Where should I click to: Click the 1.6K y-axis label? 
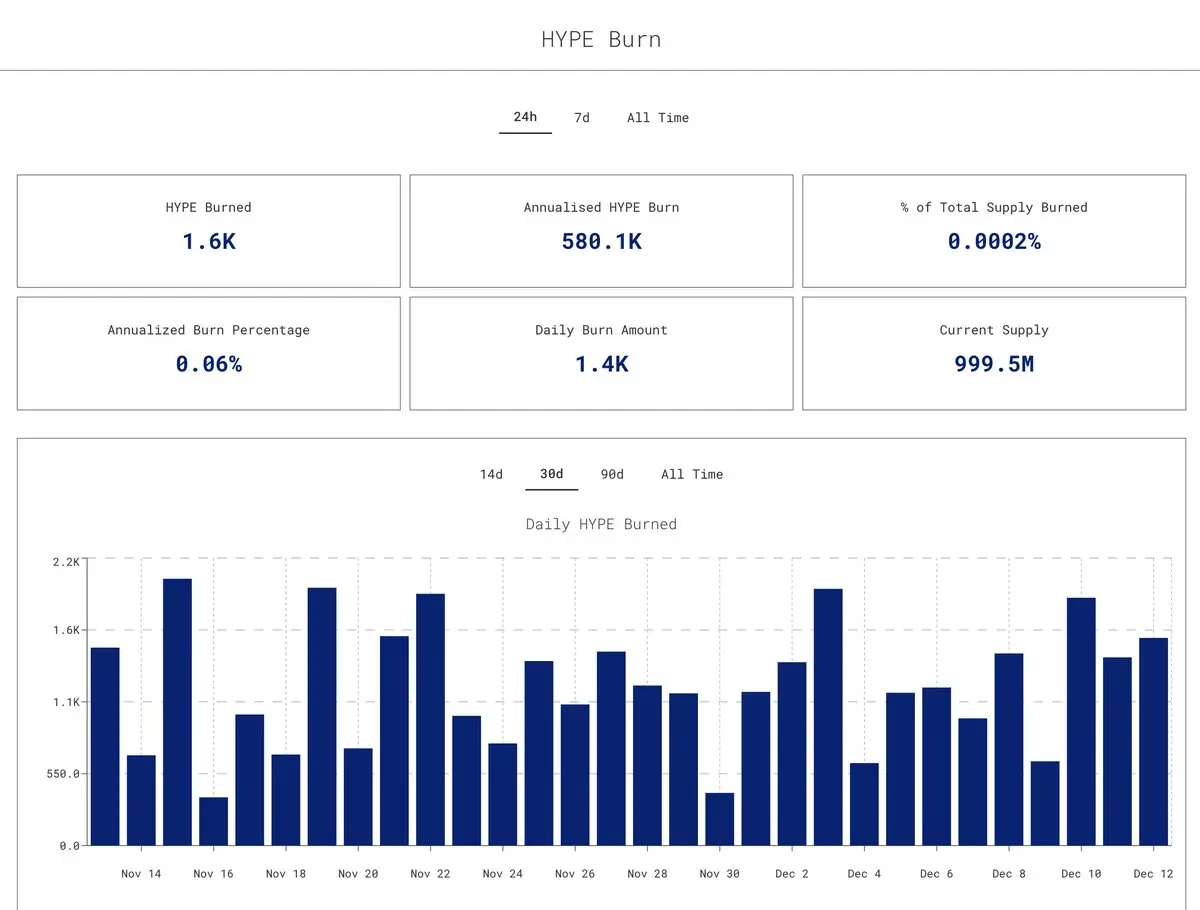[x=66, y=630]
